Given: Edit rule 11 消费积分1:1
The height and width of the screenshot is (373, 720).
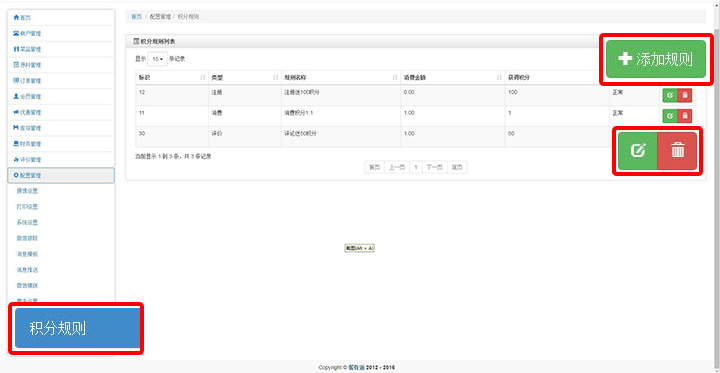Looking at the screenshot, I should [x=670, y=116].
